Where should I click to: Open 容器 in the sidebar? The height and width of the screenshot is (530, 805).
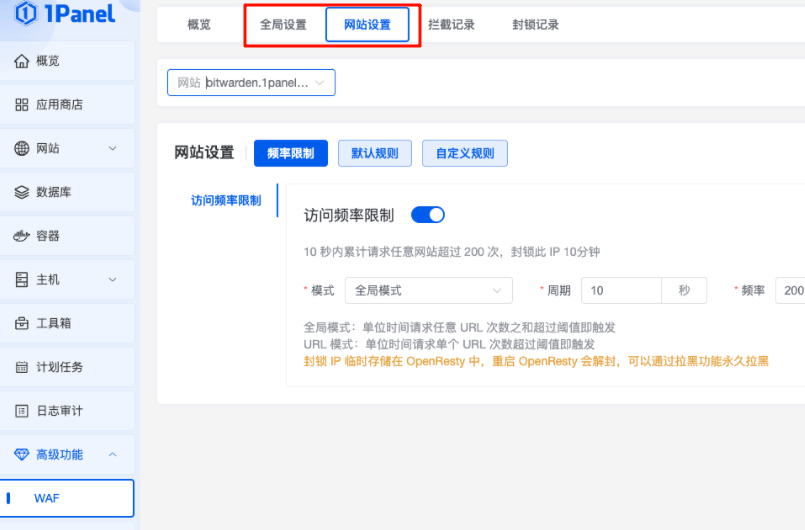(67, 236)
